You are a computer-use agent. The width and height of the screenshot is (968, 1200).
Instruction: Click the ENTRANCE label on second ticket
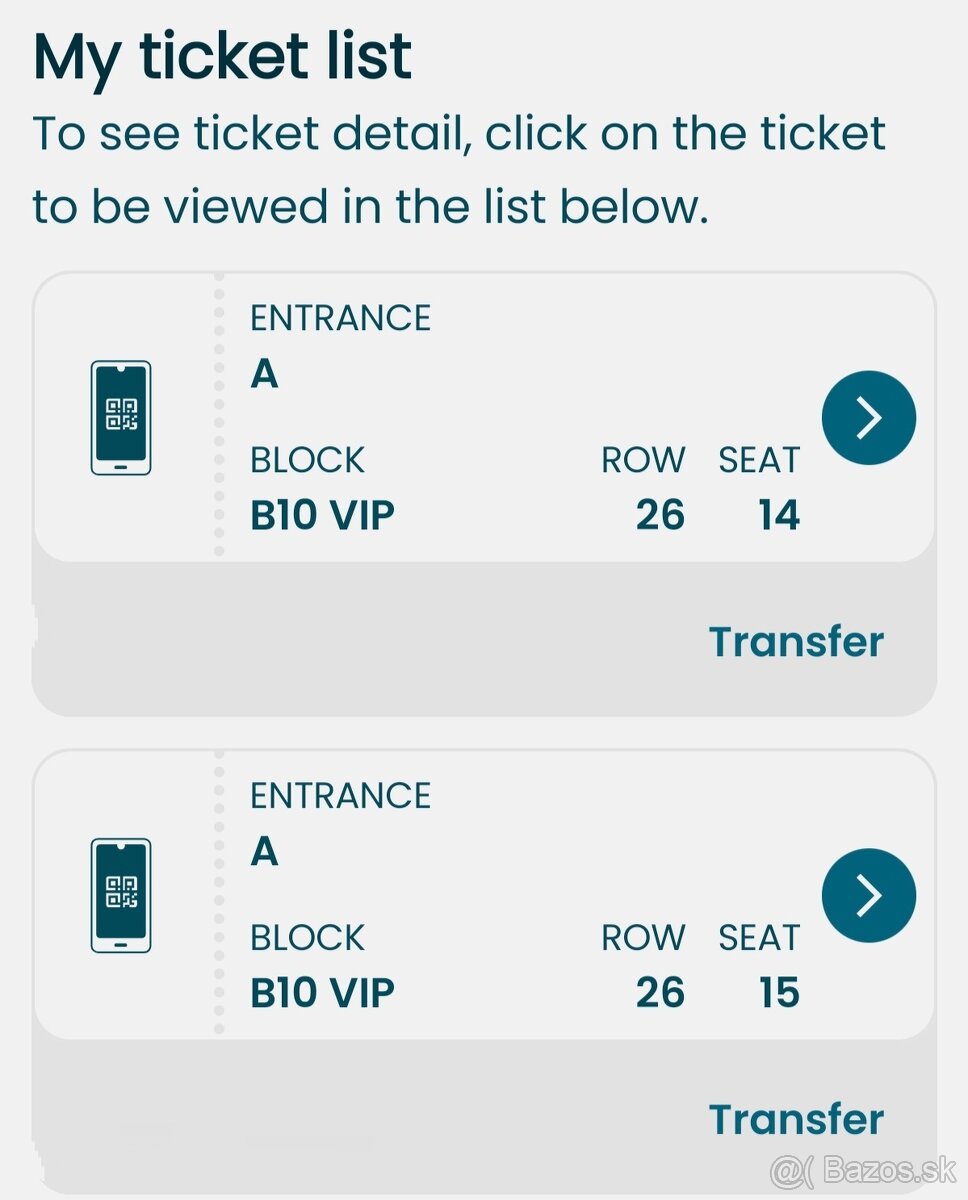(340, 796)
